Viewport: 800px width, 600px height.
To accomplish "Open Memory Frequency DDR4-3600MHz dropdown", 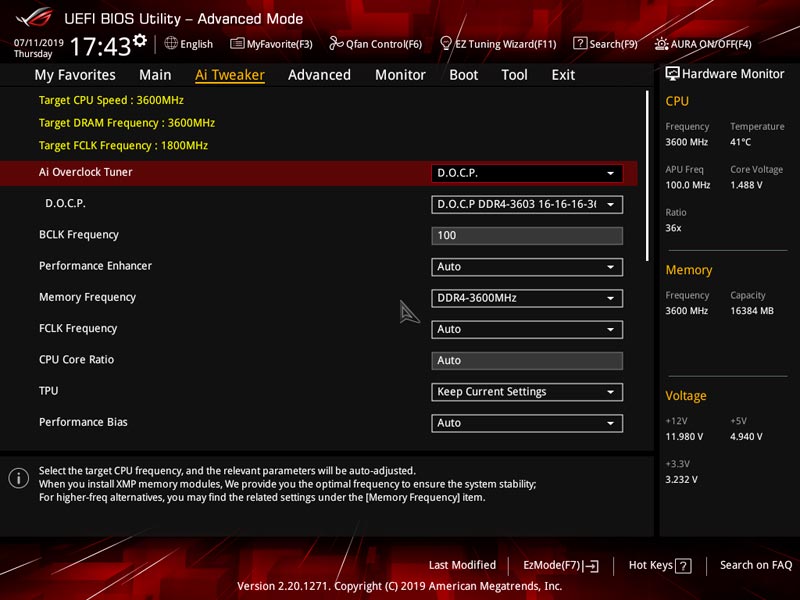I will [x=527, y=298].
